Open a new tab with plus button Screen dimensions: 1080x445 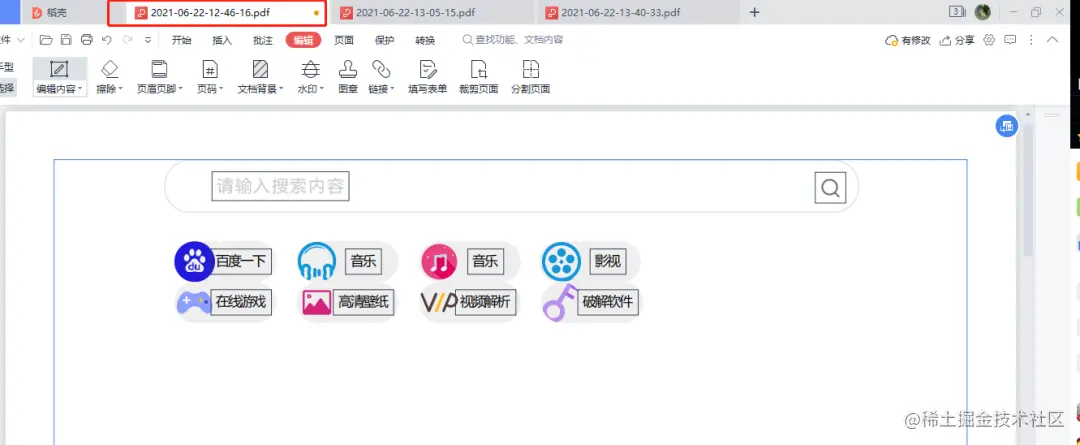[754, 12]
